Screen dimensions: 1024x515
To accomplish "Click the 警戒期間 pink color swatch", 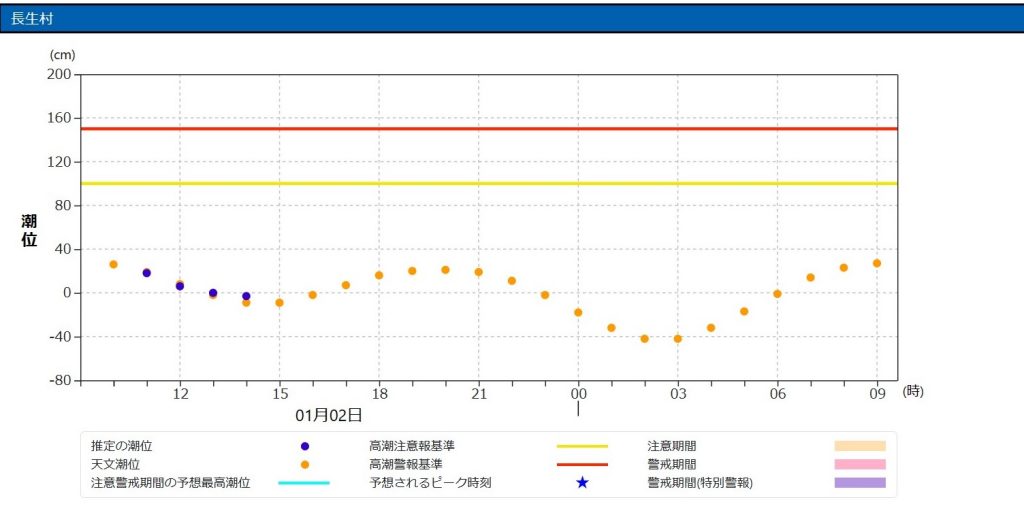I will point(860,465).
